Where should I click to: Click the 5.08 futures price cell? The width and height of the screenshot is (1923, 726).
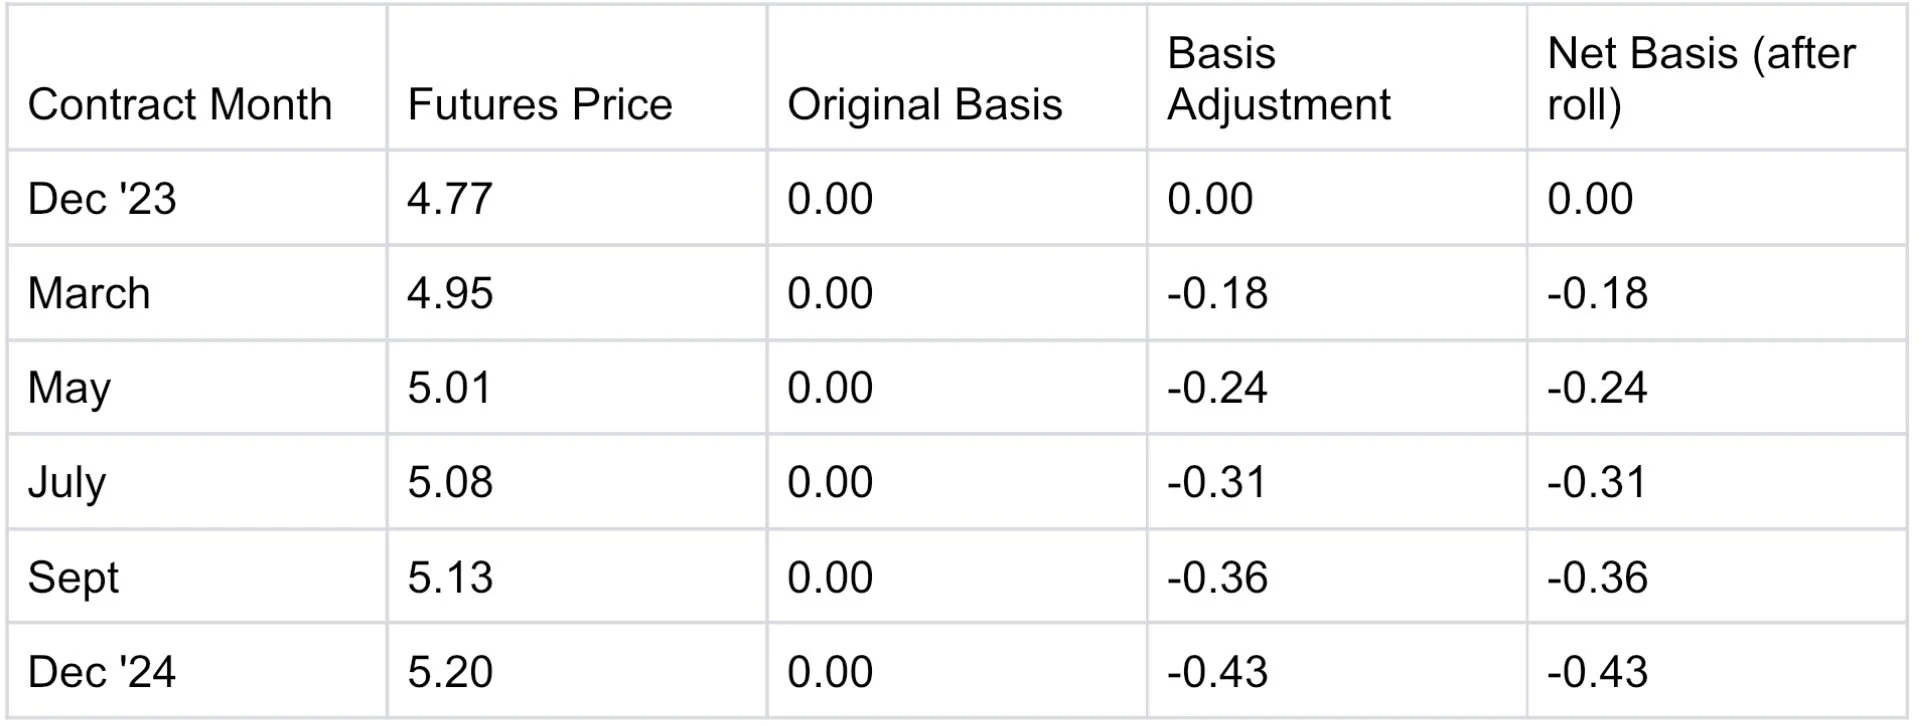pos(450,483)
